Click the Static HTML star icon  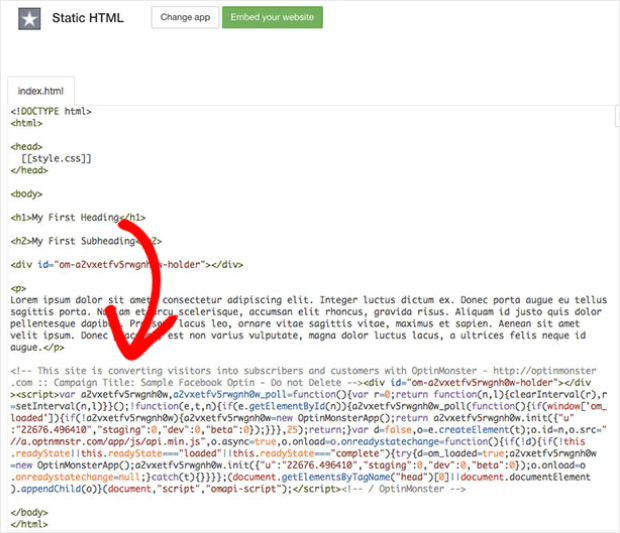coord(29,19)
